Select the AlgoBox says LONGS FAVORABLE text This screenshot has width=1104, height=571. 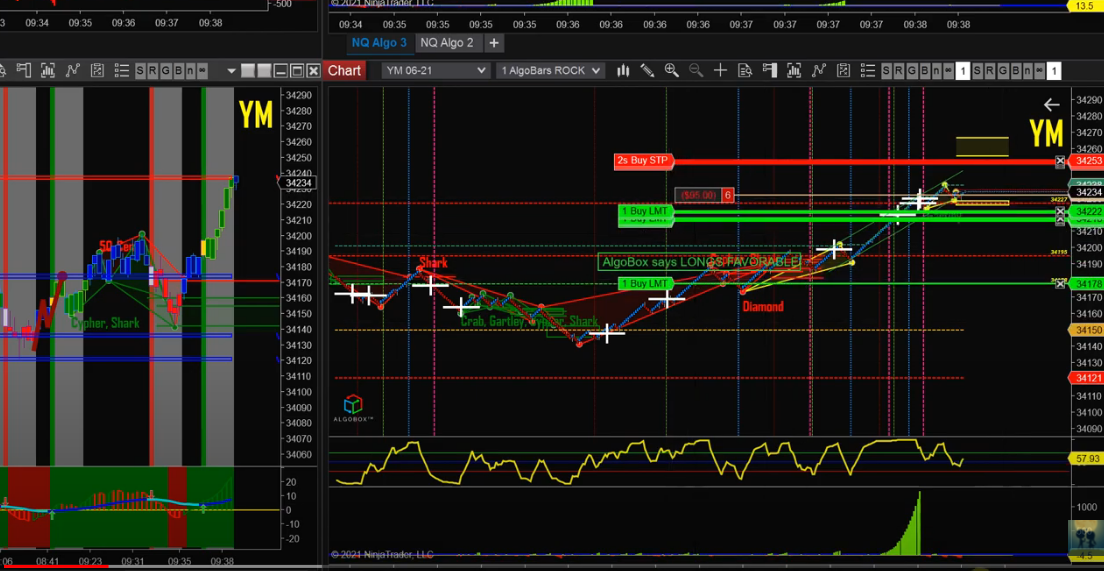pos(700,262)
